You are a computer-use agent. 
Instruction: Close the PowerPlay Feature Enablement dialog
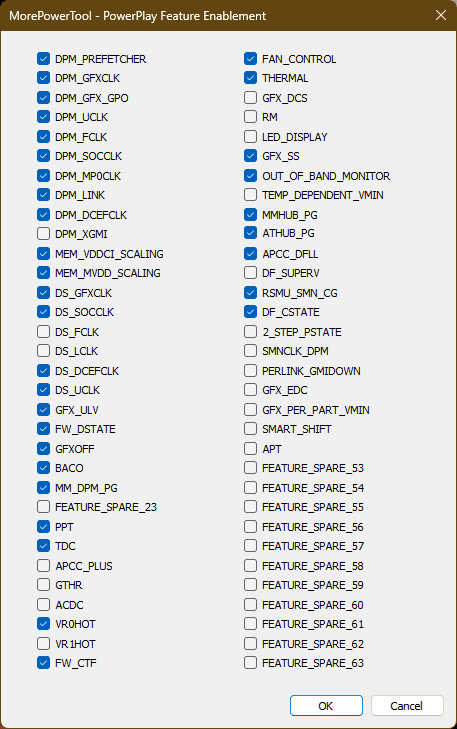tap(441, 15)
